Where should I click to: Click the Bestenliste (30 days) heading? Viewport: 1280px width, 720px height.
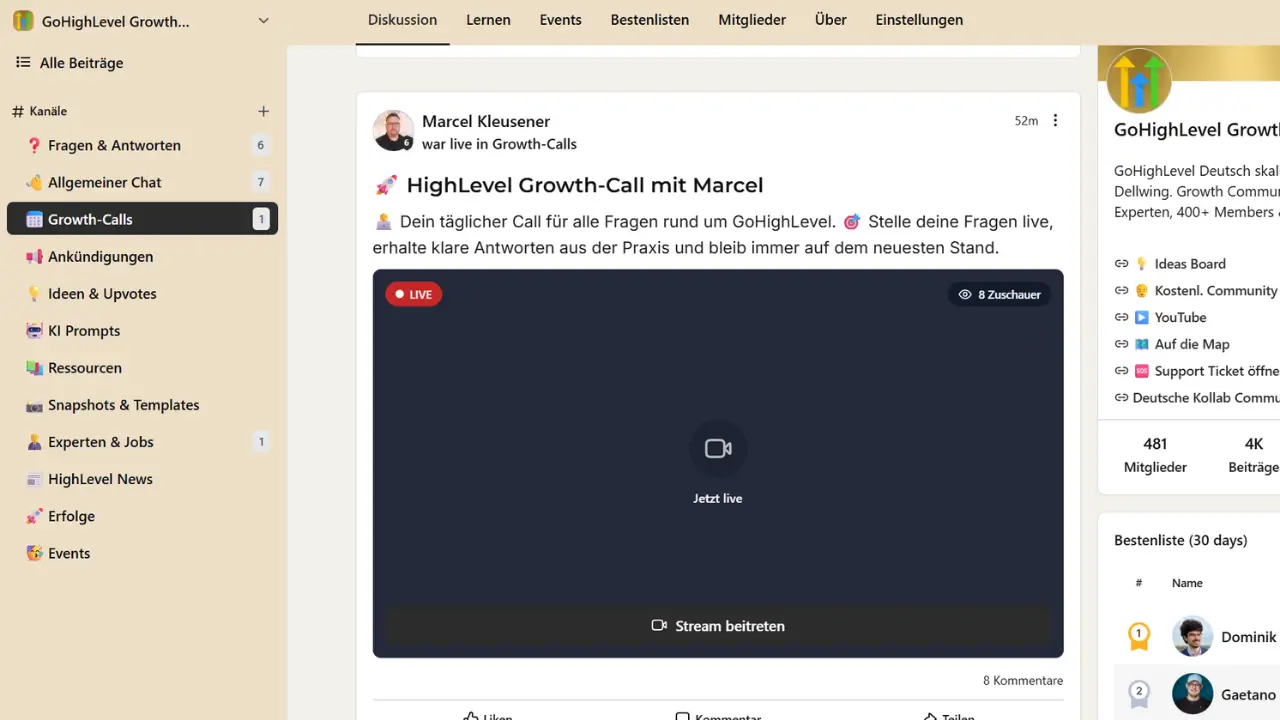(1180, 540)
